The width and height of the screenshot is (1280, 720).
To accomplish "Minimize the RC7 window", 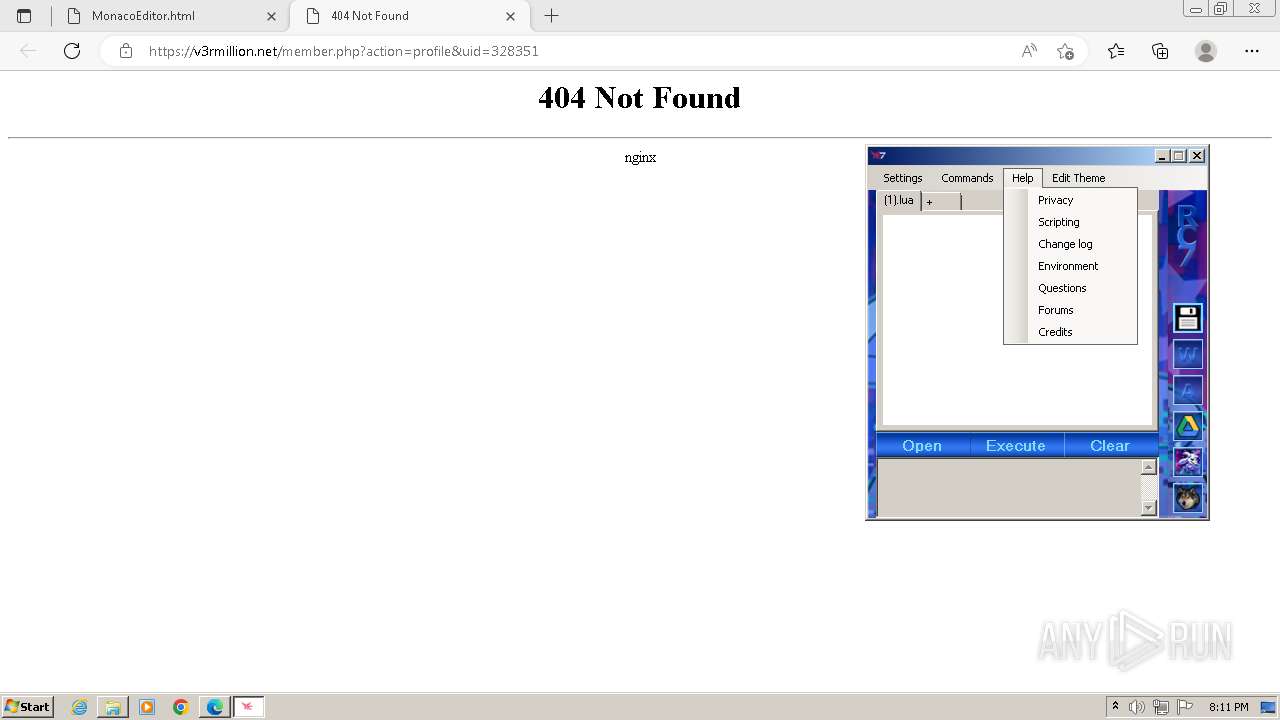I will 1162,156.
